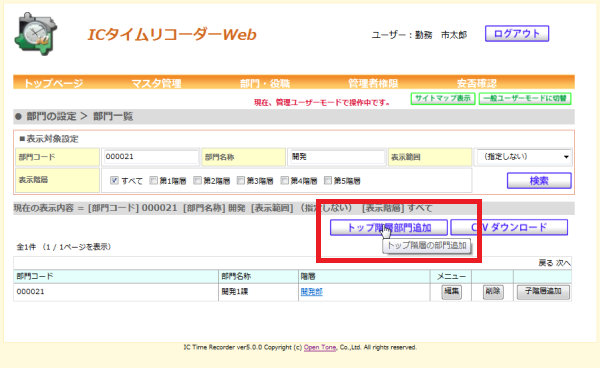Click the IC Time Recorder clock logo
This screenshot has height=368, width=600.
[x=36, y=34]
